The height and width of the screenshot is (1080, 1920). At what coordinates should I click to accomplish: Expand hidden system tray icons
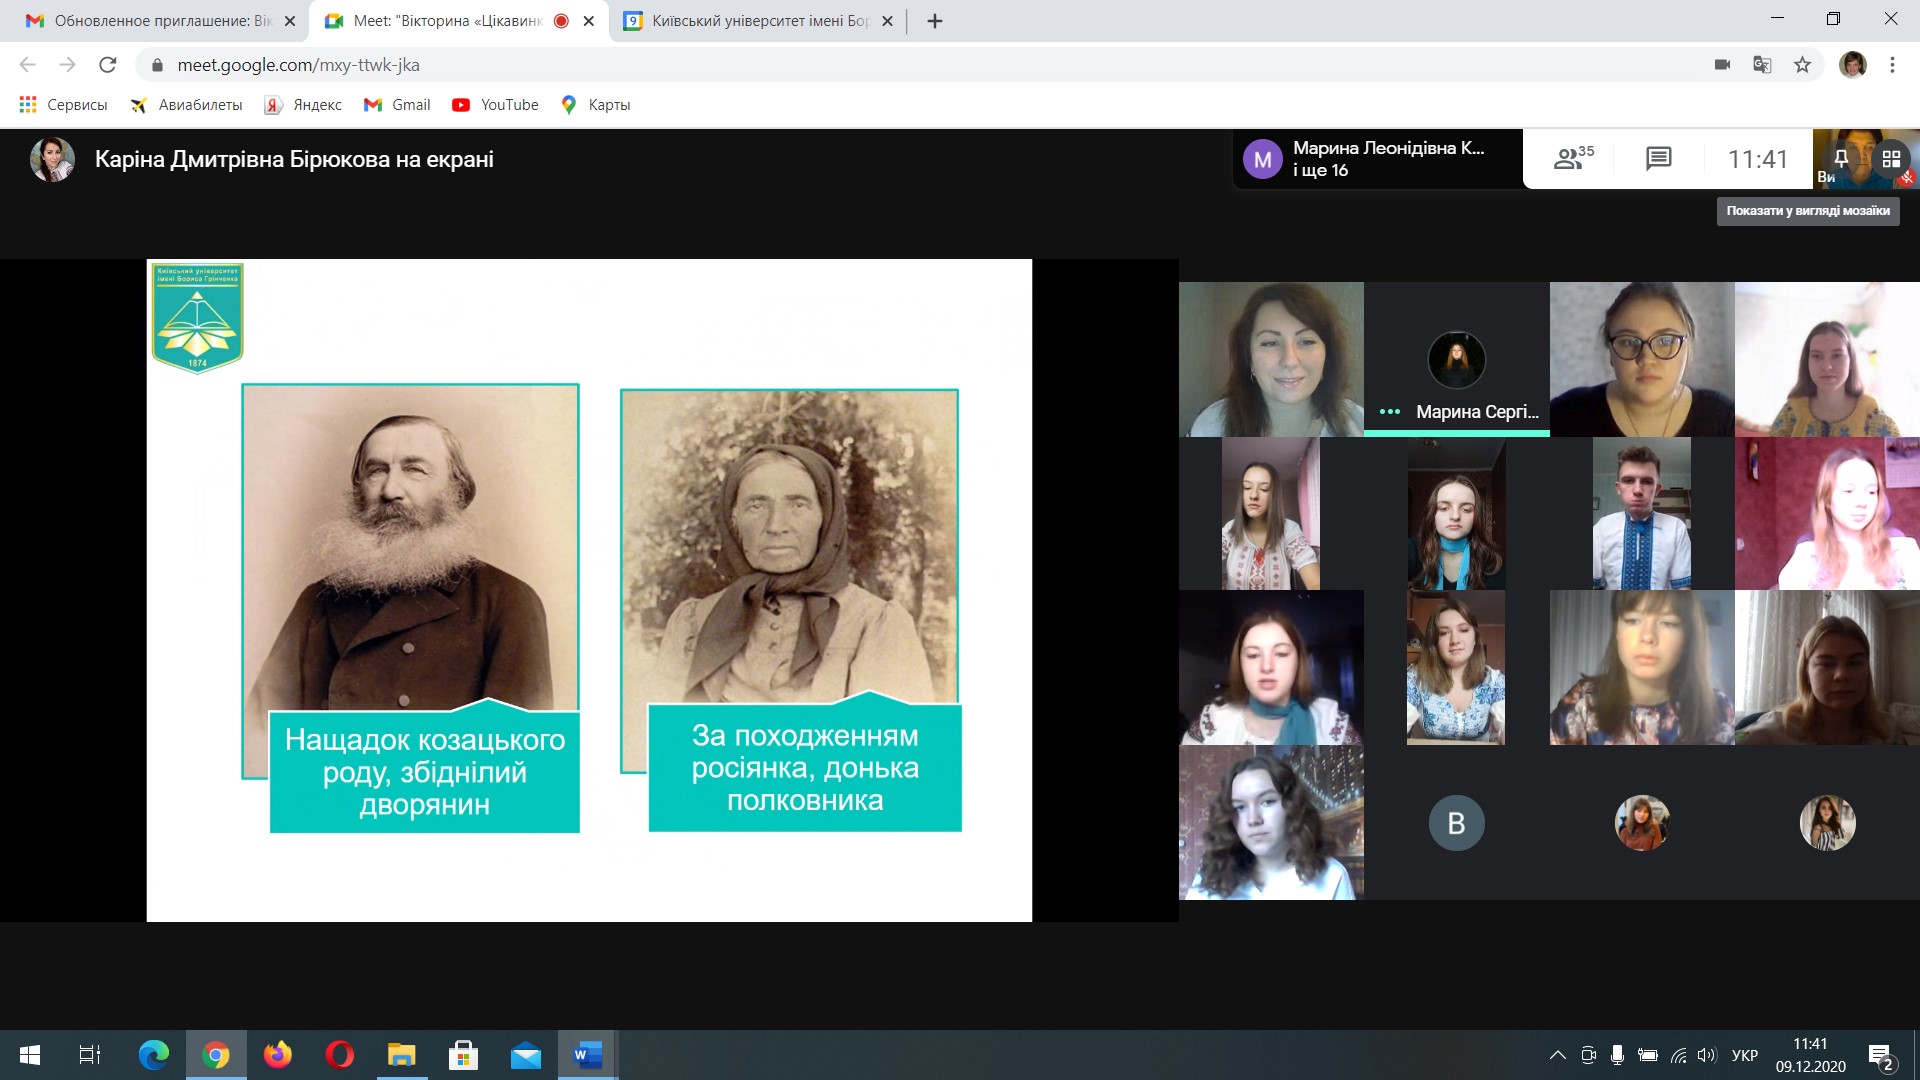pyautogui.click(x=1557, y=1055)
